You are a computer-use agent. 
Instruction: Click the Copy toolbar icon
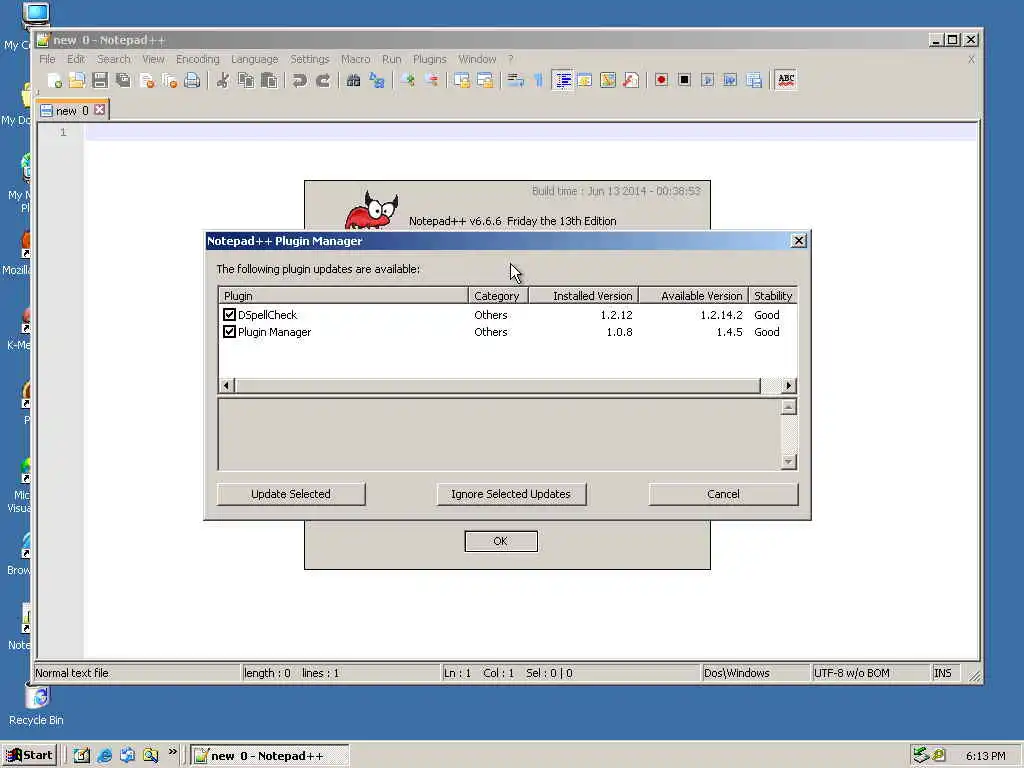click(246, 80)
